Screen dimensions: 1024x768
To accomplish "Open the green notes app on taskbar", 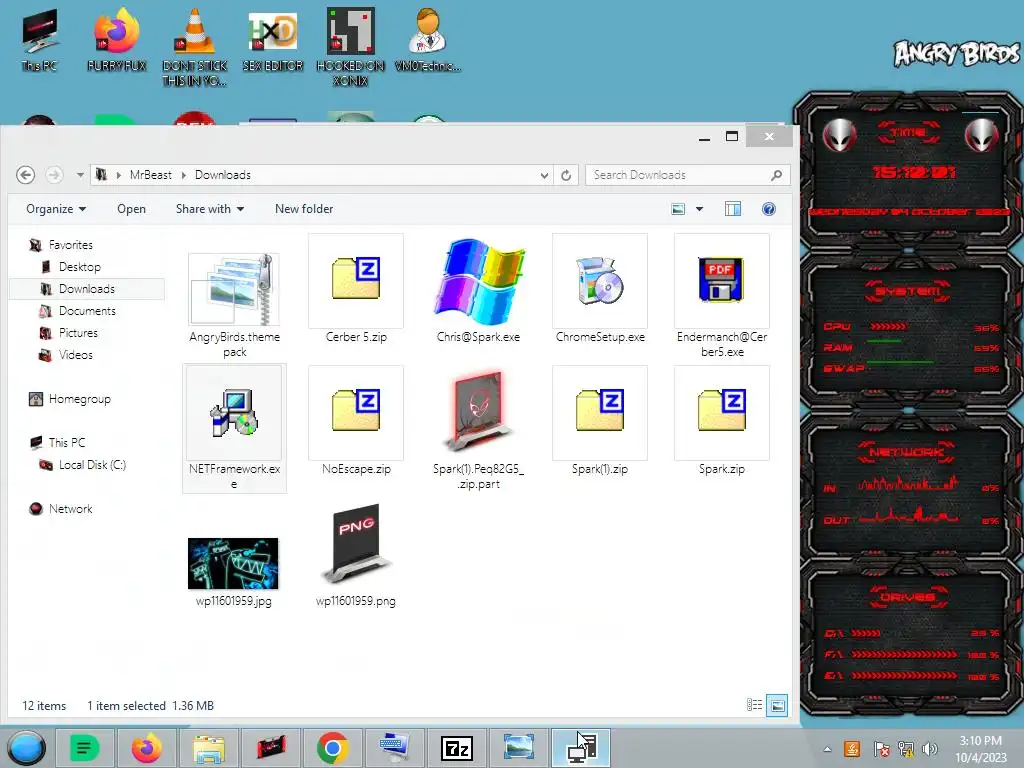I will coord(84,748).
